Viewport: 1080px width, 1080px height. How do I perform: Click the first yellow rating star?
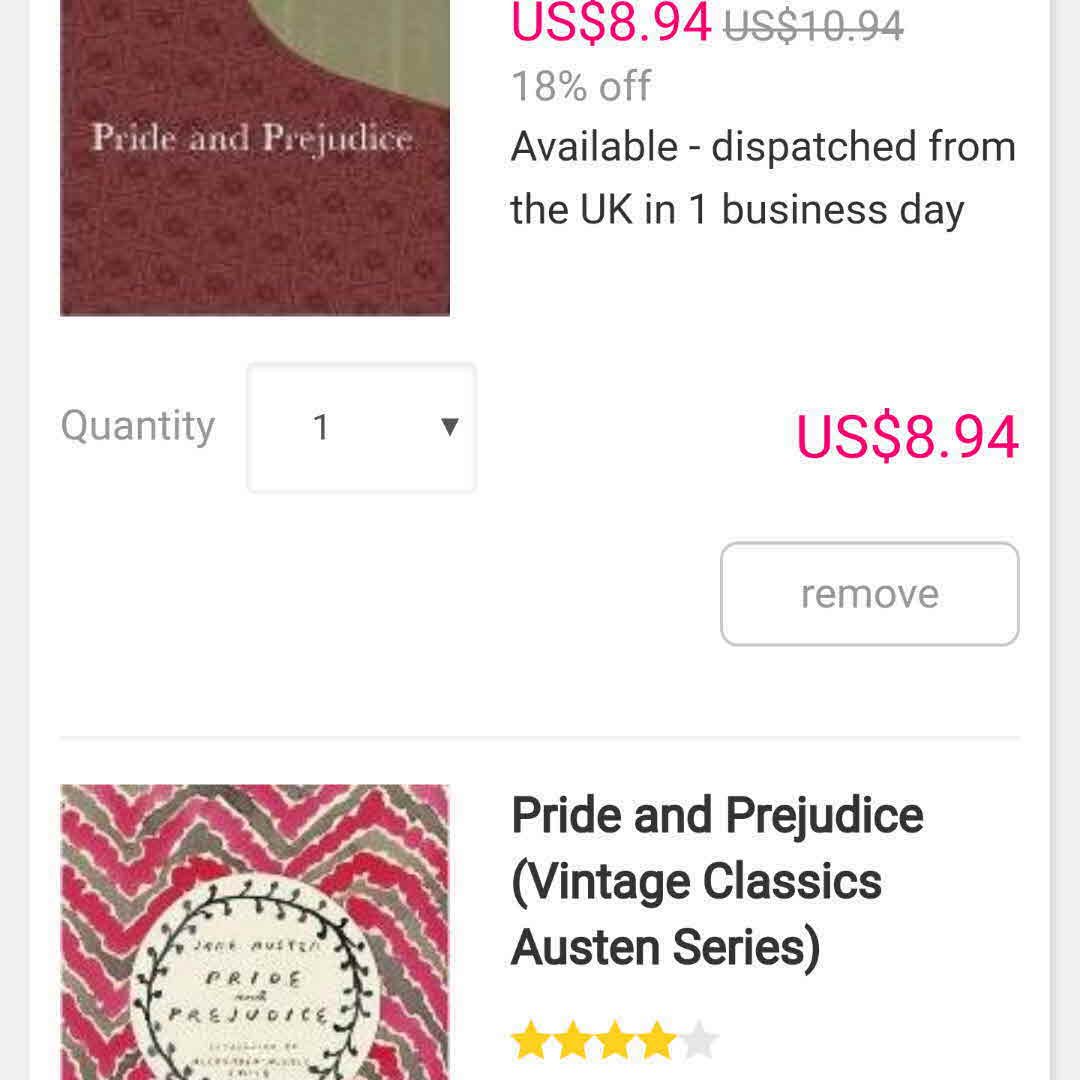531,1041
